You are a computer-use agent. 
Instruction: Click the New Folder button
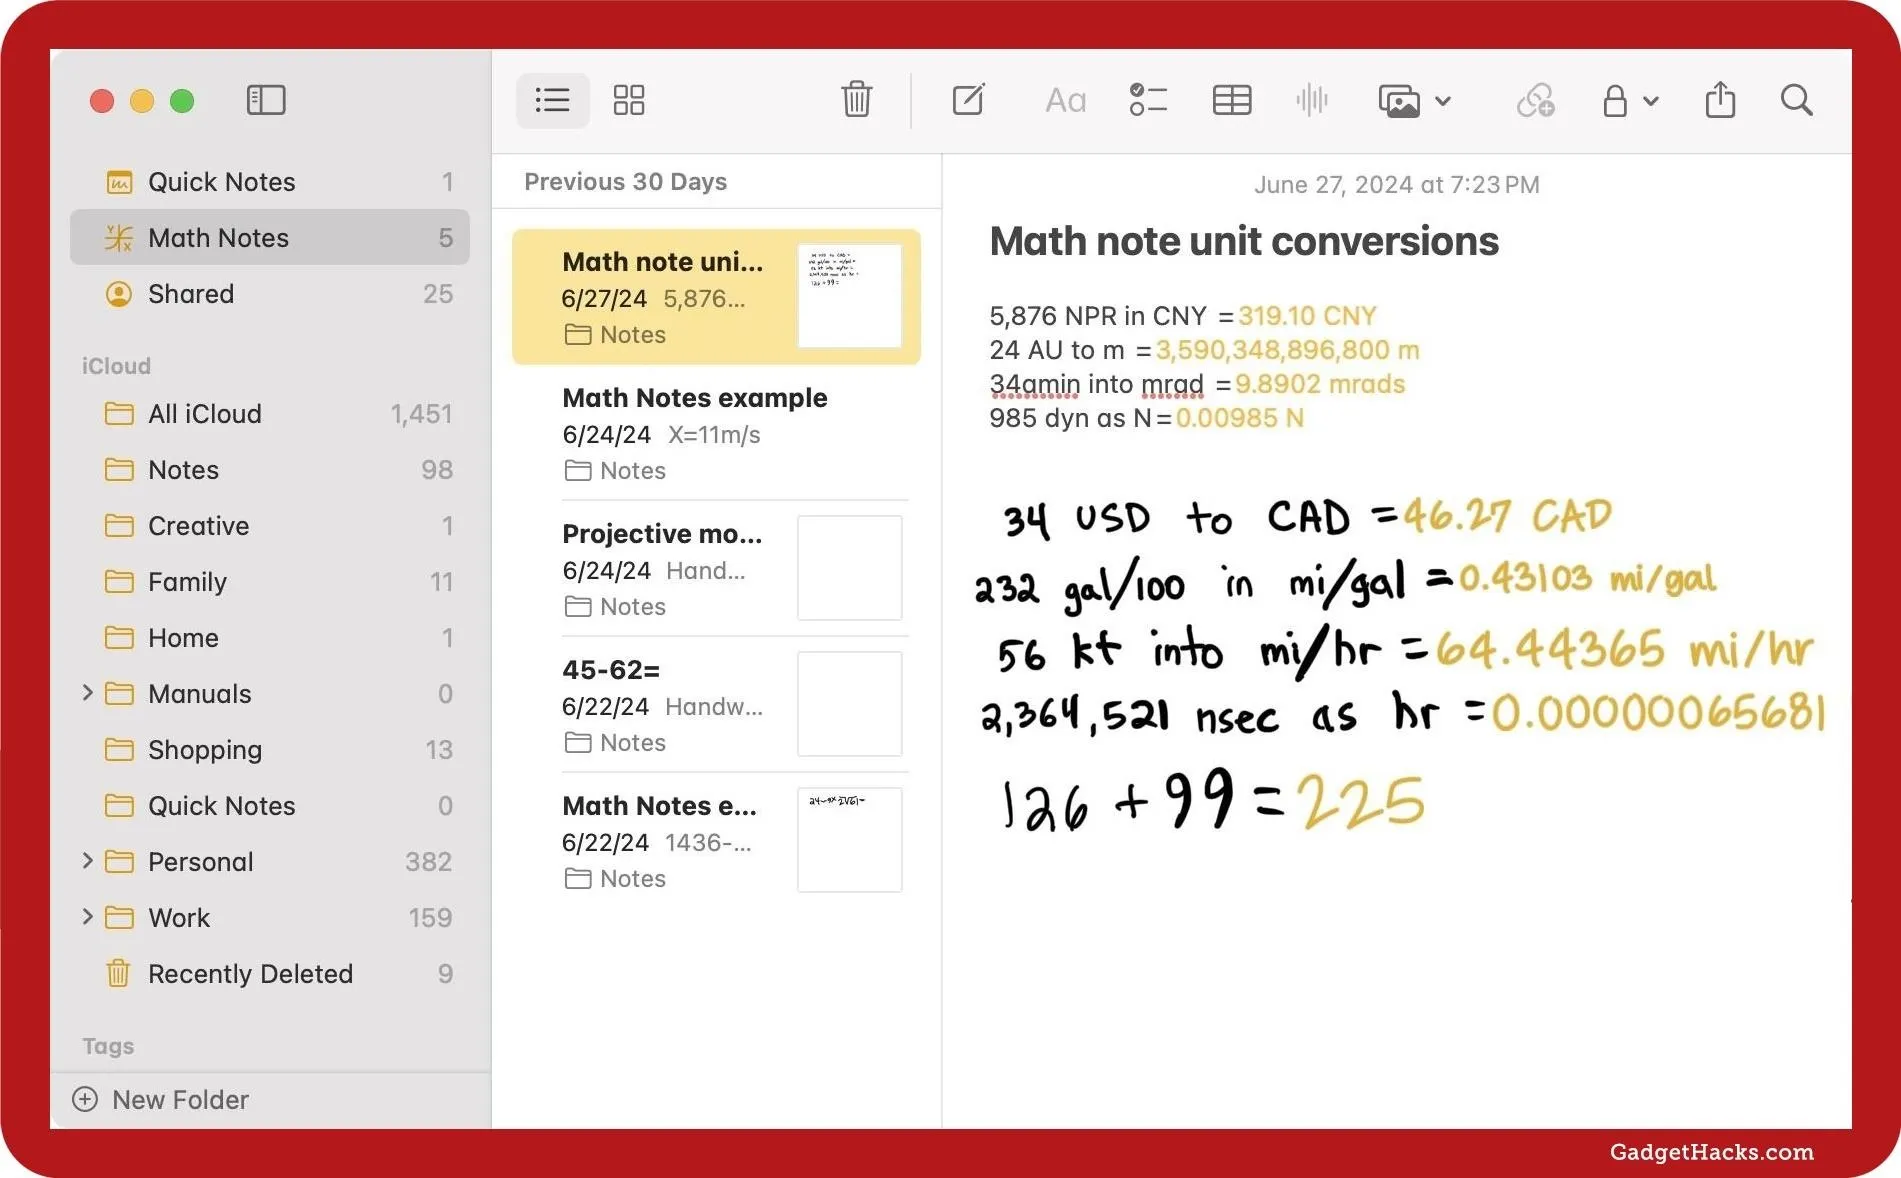coord(161,1100)
